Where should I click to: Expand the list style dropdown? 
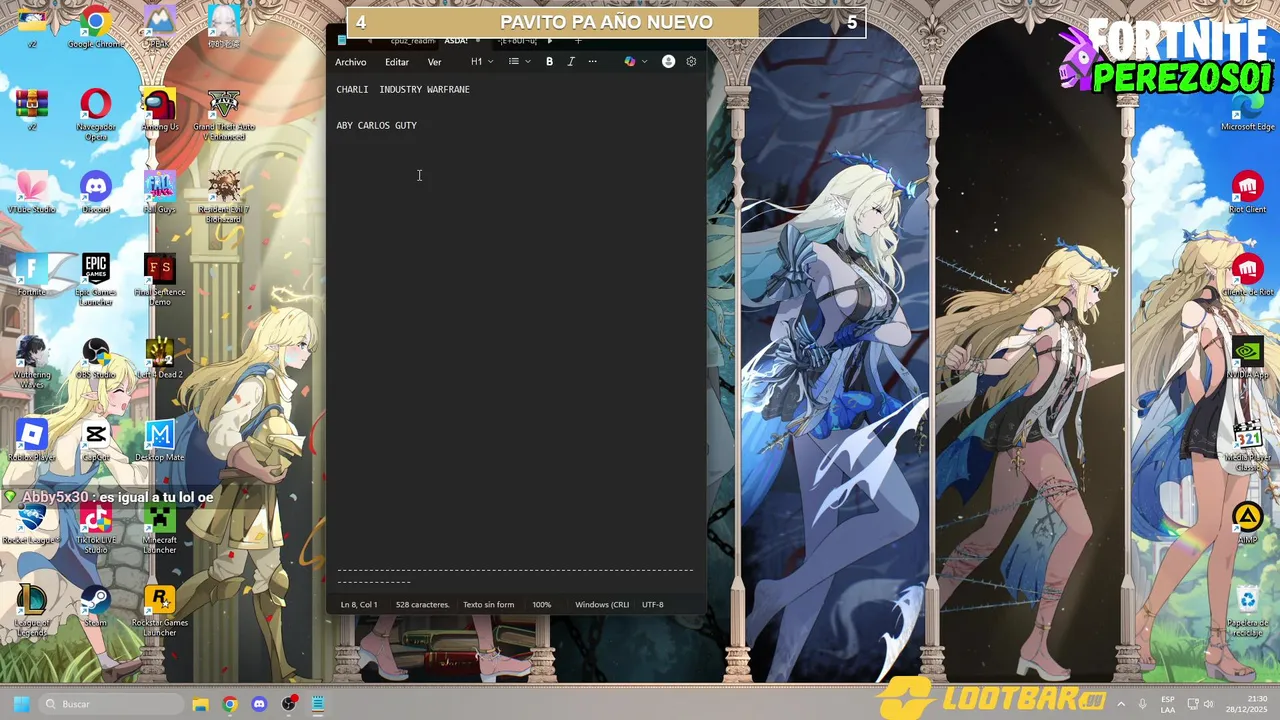click(519, 62)
